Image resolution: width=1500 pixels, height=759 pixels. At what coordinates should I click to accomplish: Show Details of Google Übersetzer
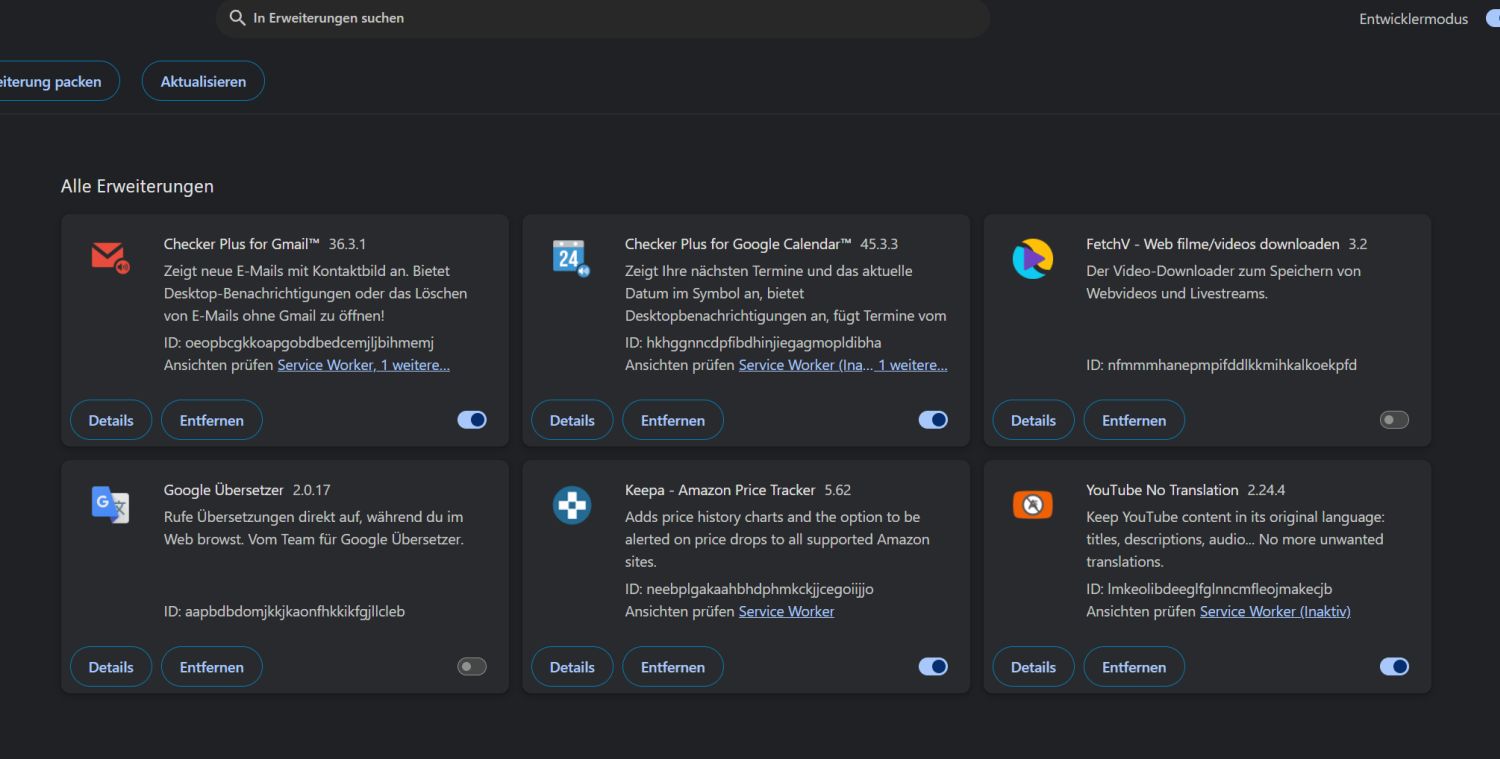(111, 667)
